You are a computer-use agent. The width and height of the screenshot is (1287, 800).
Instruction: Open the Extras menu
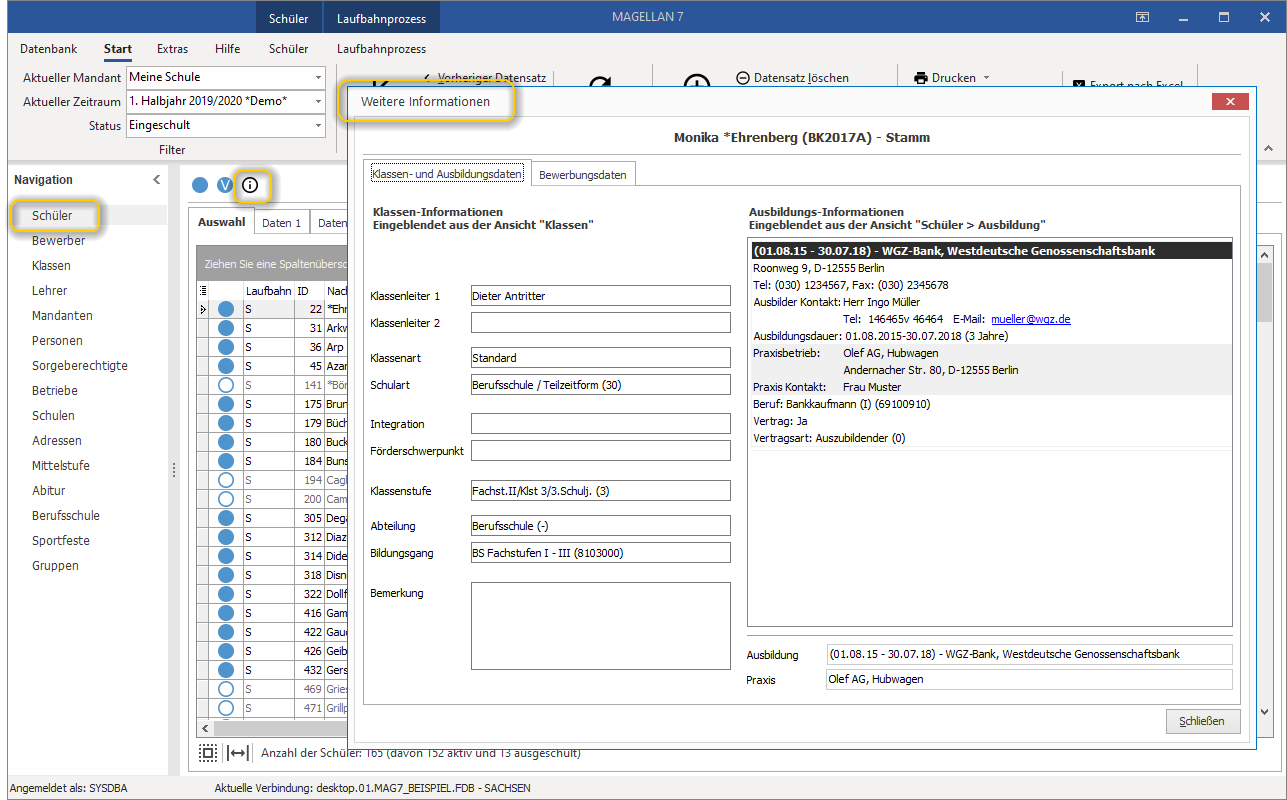tap(172, 49)
